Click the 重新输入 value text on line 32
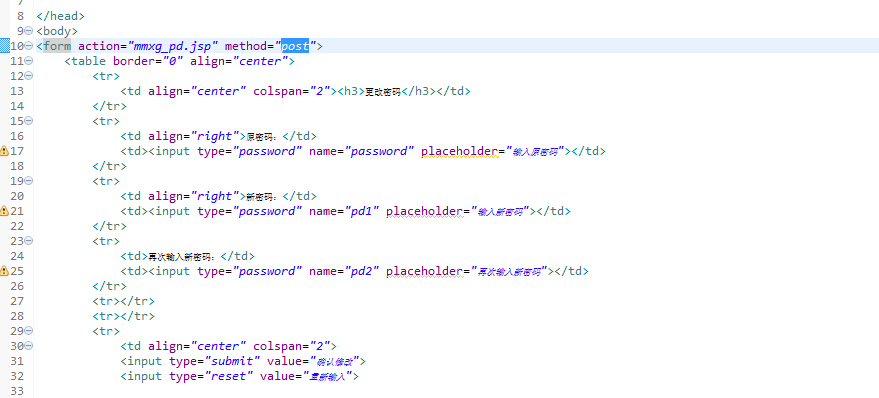Viewport: 879px width, 398px height. 327,377
